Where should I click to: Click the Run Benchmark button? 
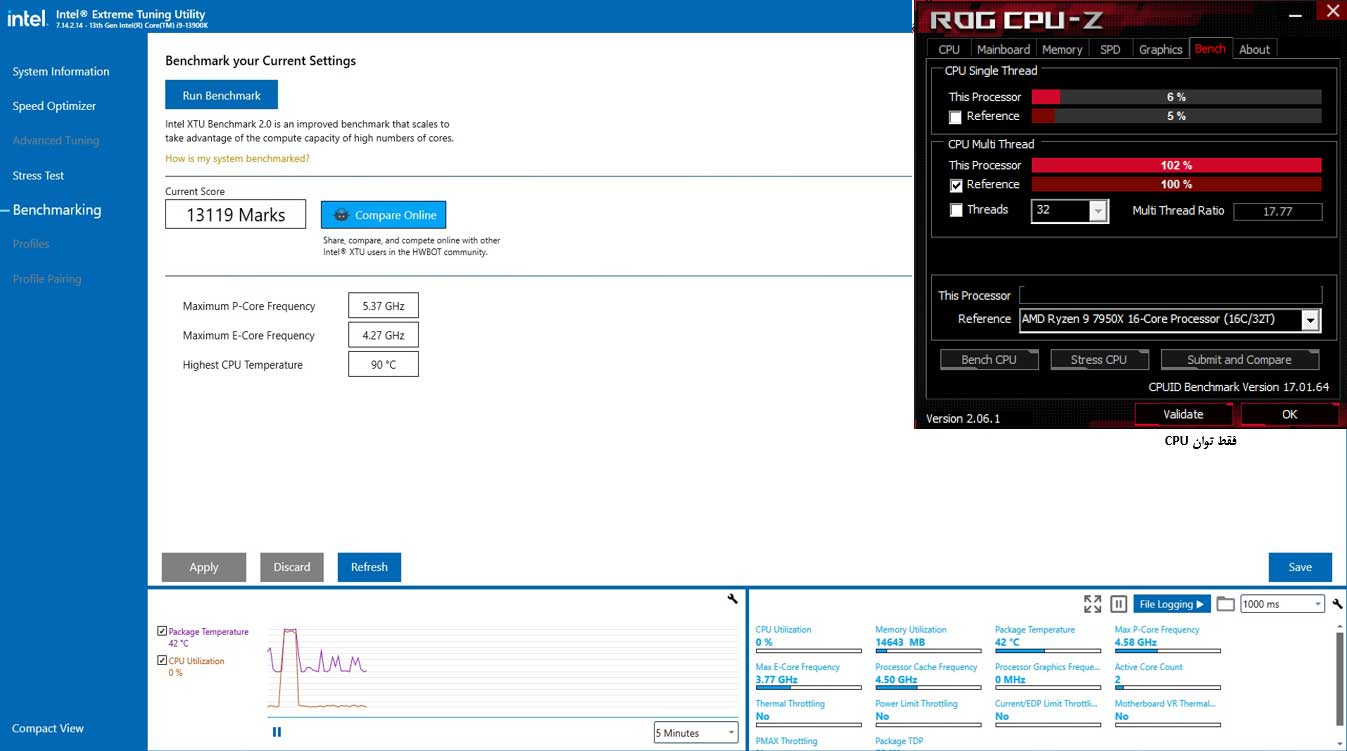(221, 96)
